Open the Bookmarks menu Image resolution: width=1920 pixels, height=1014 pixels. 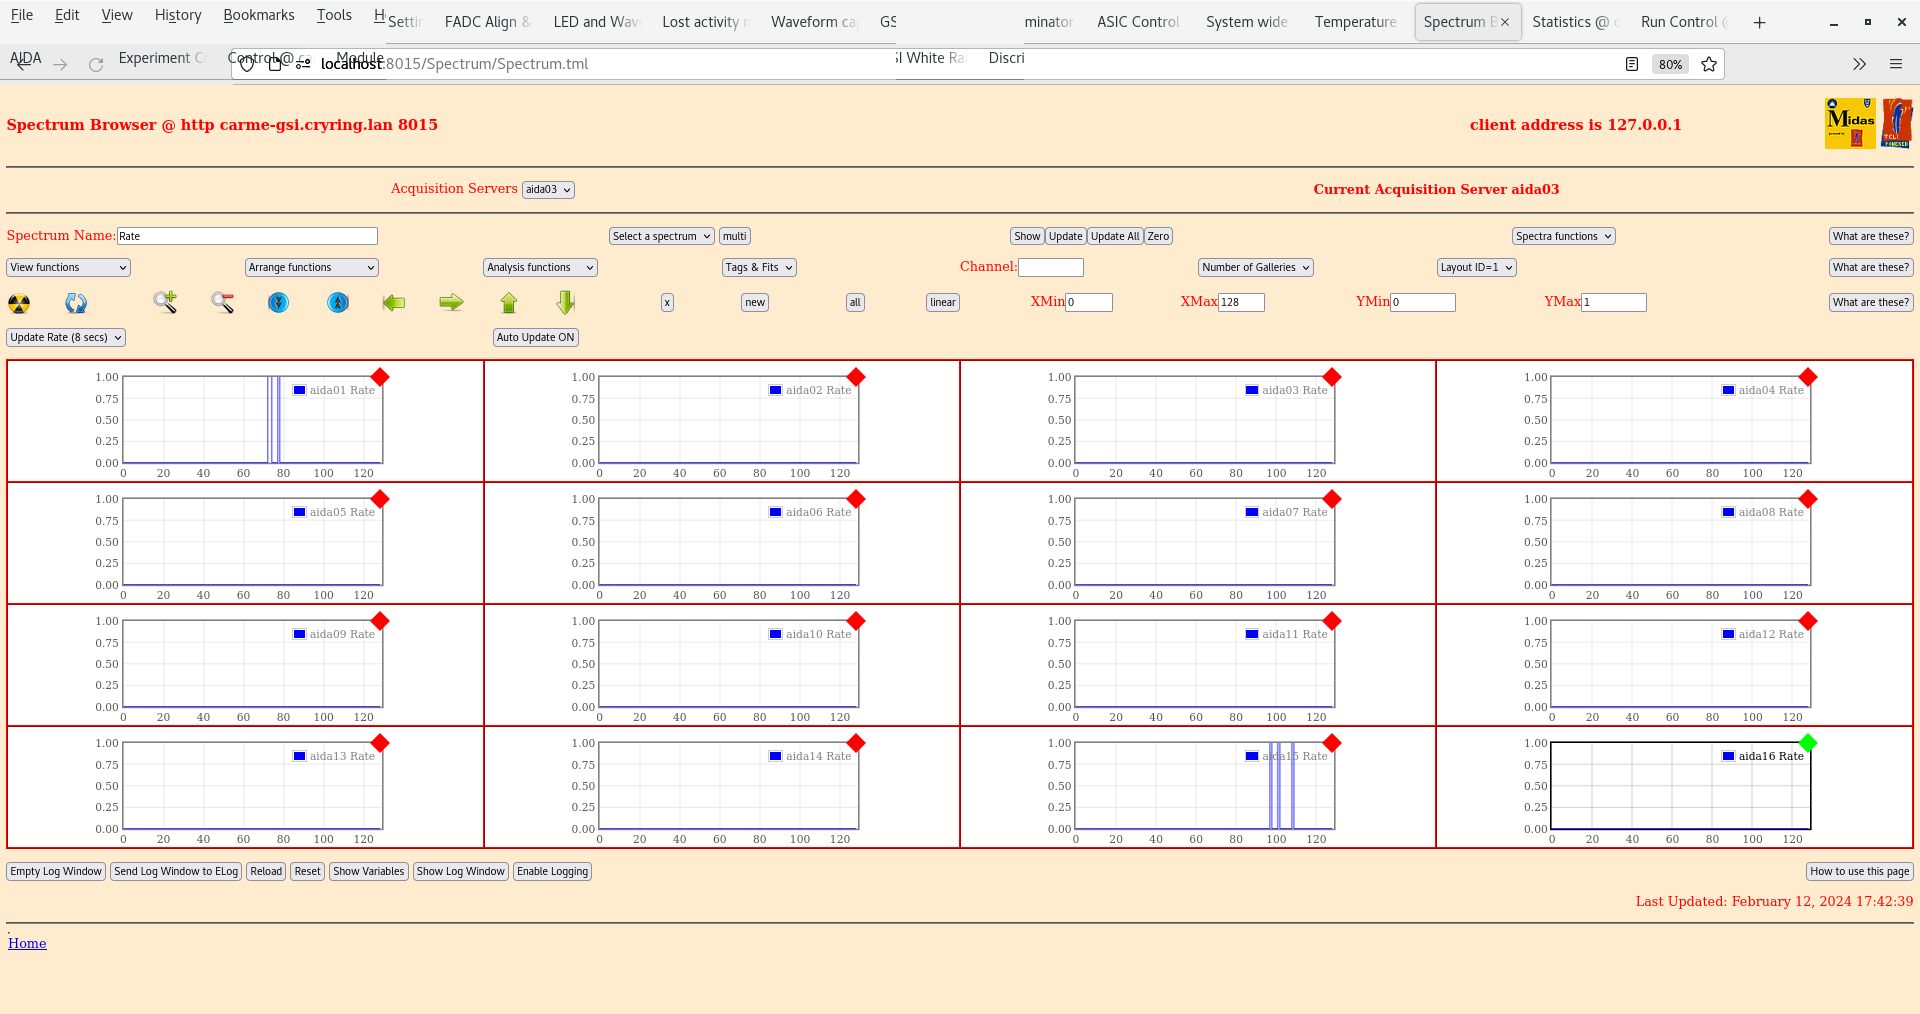(258, 15)
